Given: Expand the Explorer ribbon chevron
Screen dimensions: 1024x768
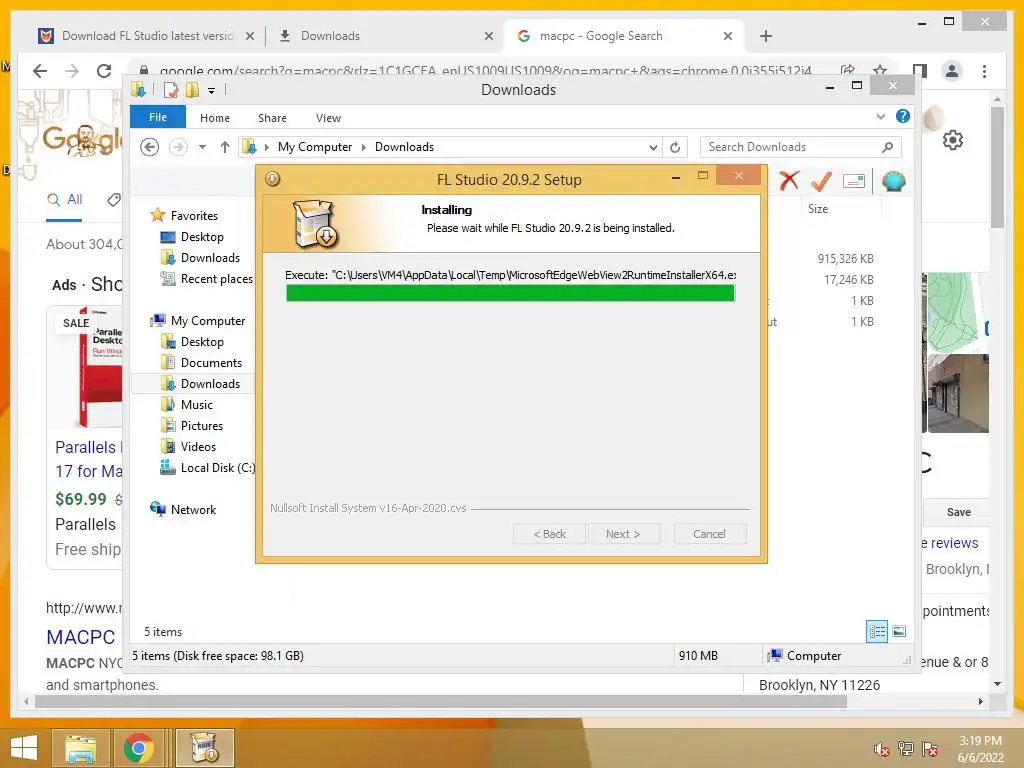Looking at the screenshot, I should click(x=880, y=116).
